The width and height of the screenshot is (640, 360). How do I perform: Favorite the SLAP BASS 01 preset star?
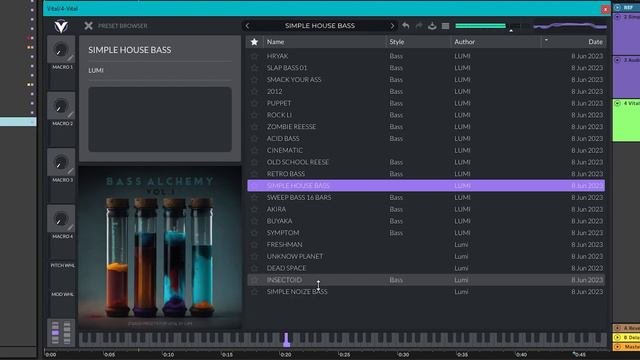click(x=254, y=68)
